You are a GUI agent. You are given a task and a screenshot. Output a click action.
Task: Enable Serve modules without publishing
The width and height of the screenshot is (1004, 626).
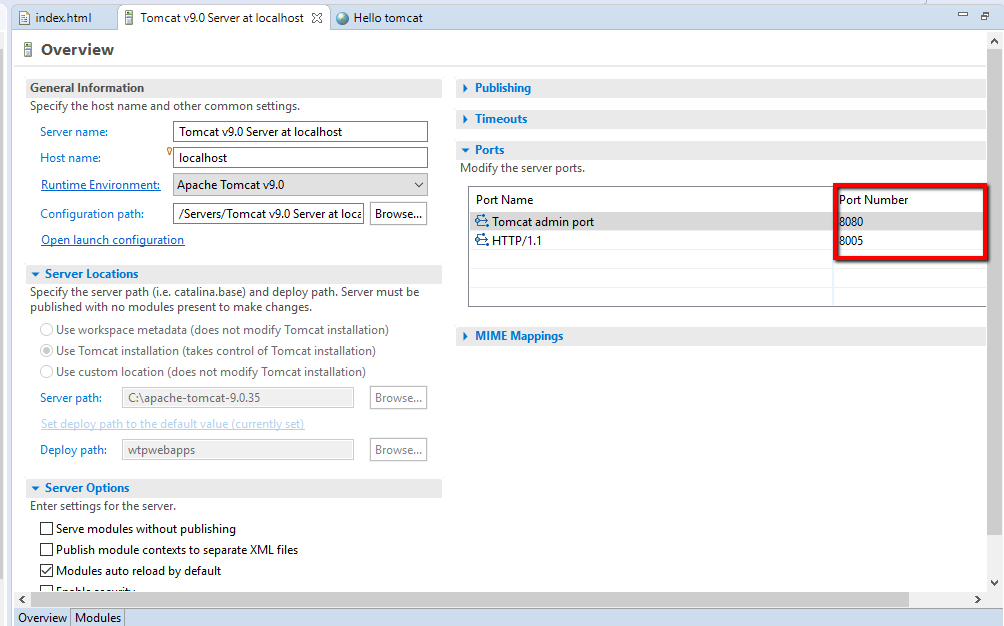click(x=46, y=529)
